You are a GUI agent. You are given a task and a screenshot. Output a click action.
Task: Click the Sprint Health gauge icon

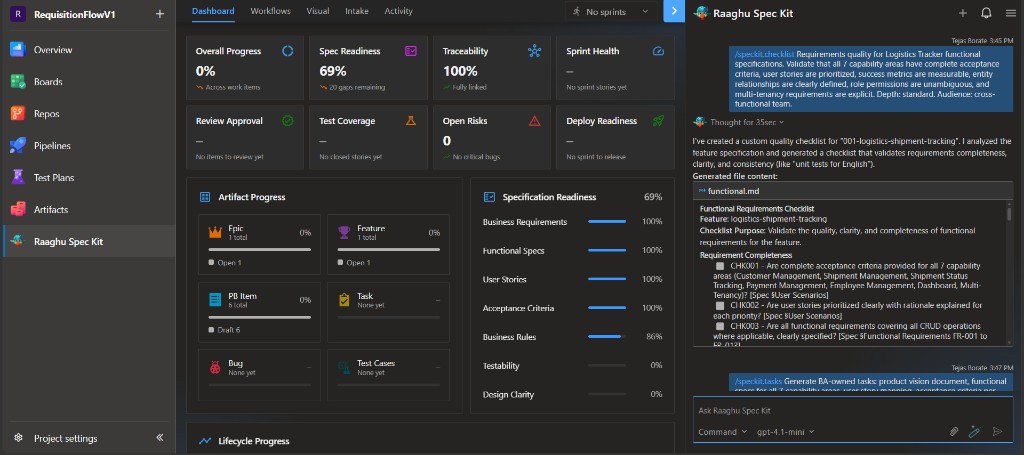(658, 51)
